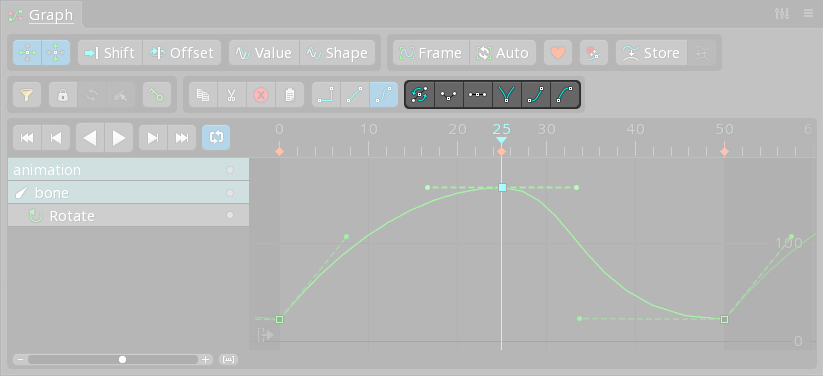Click the key icon button
This screenshot has width=823, height=376.
coord(157,95)
